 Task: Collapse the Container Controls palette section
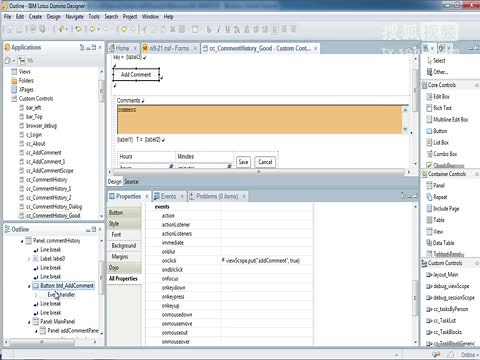pos(476,174)
